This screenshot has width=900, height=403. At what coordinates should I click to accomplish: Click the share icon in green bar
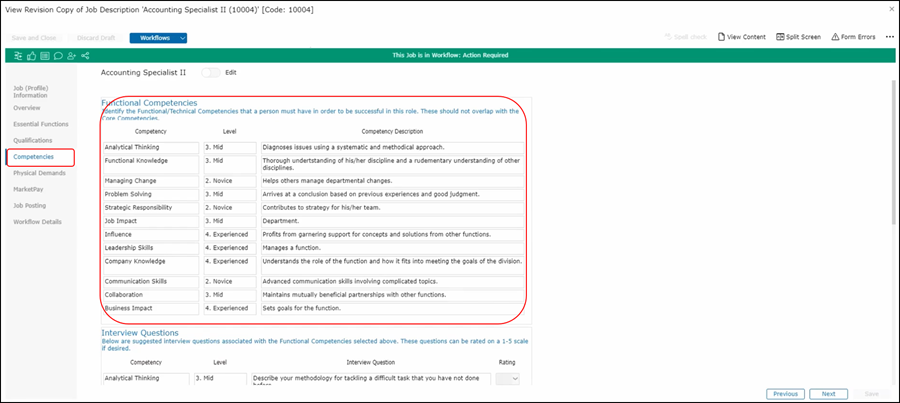pos(85,56)
